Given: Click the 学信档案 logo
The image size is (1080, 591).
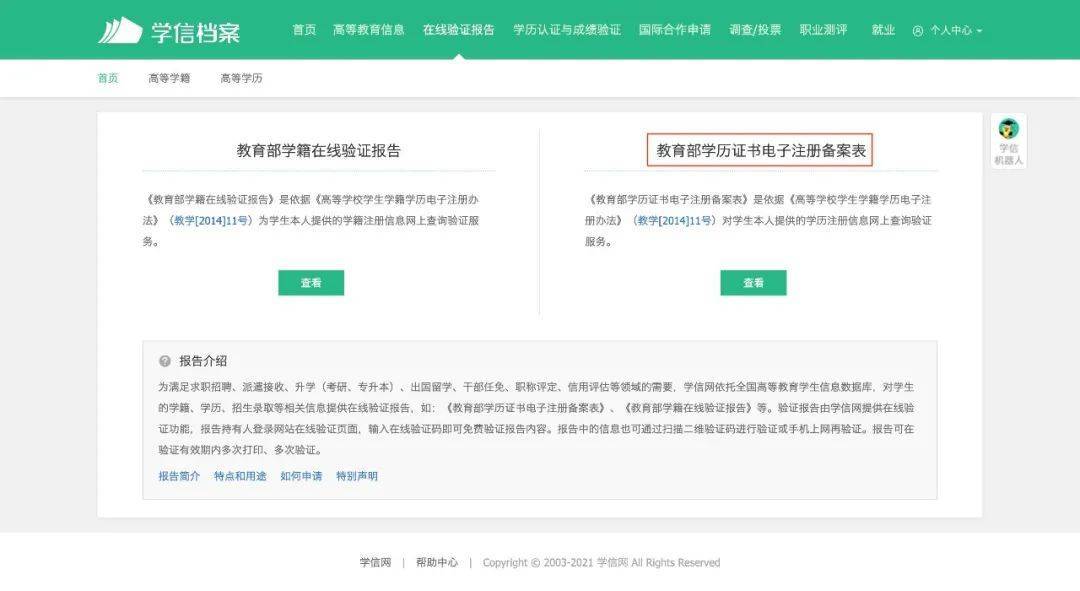Looking at the screenshot, I should pos(169,31).
